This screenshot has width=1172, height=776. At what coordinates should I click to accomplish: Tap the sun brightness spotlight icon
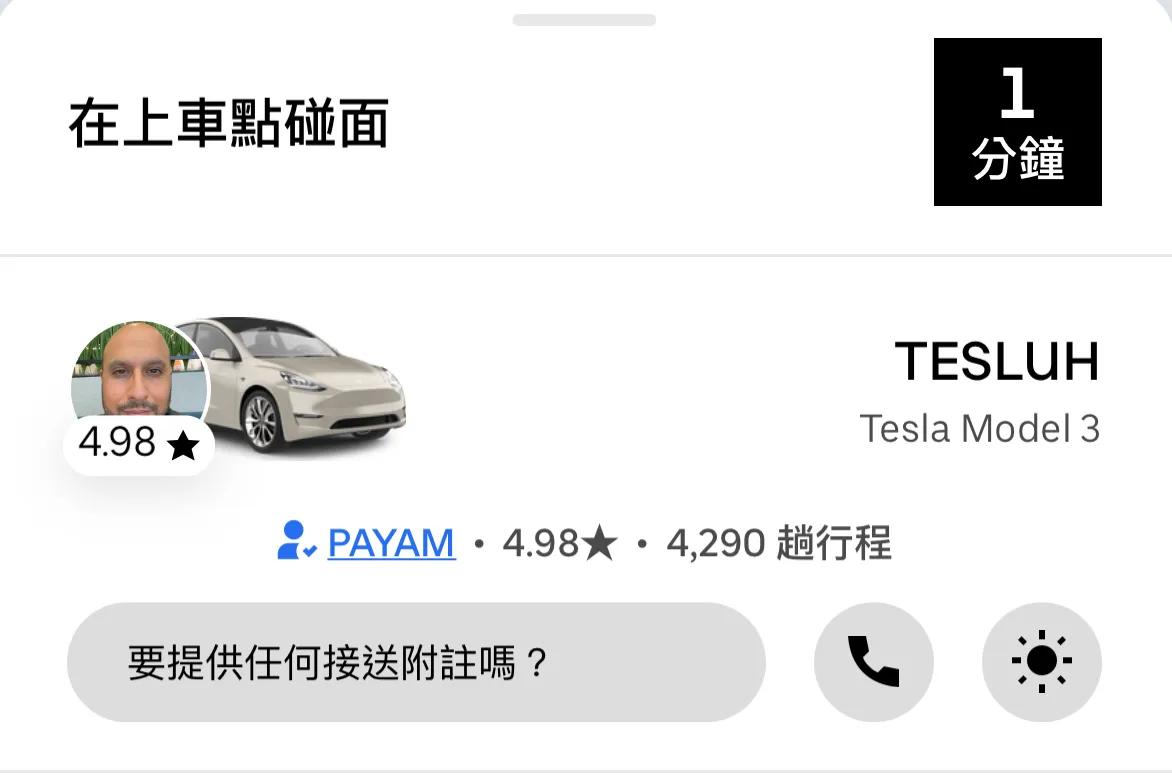1041,662
